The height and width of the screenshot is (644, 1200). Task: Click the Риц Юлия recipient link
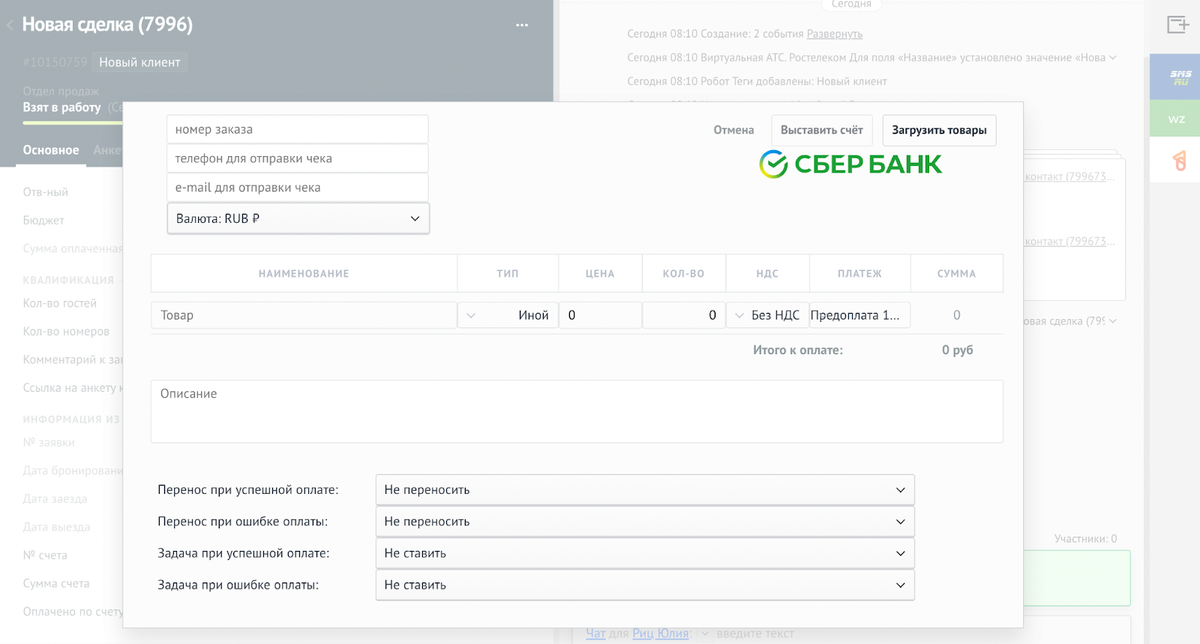660,633
